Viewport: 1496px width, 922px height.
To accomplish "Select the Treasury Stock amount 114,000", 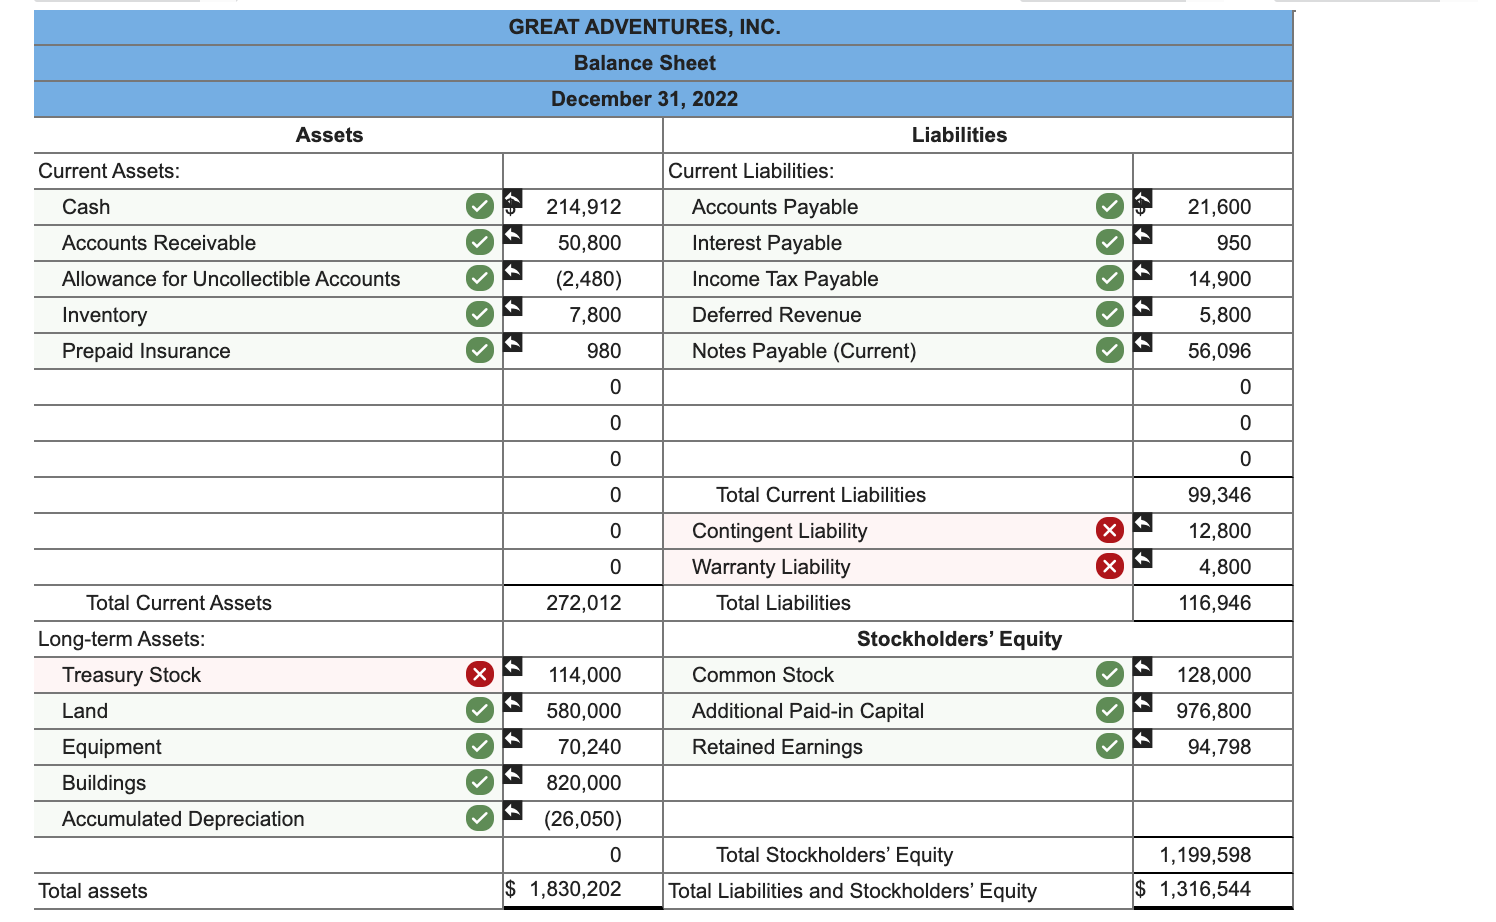I will coord(583,675).
